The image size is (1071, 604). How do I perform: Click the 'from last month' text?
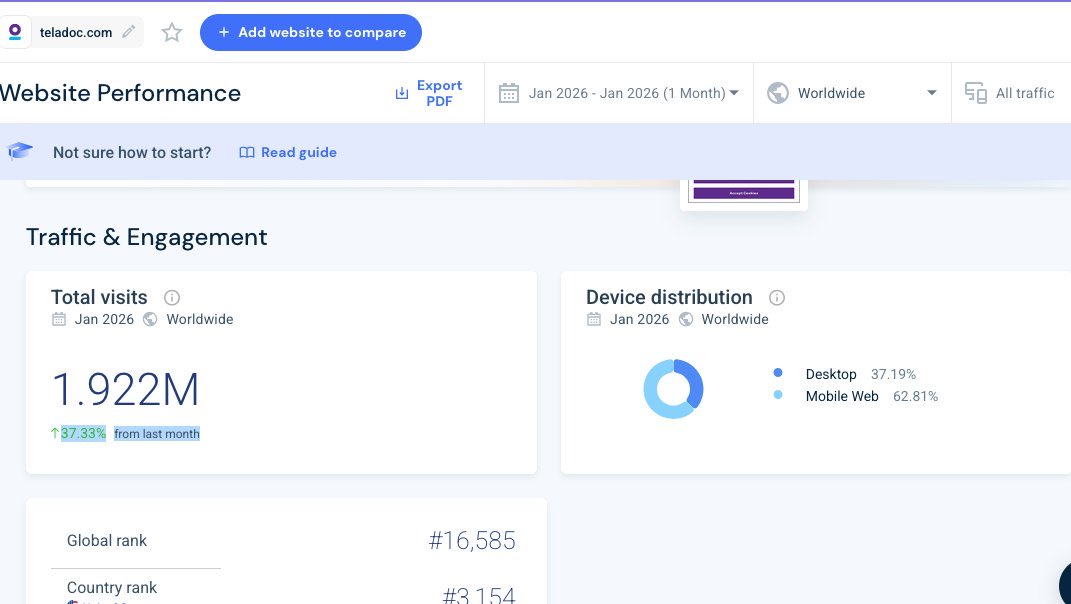click(156, 433)
